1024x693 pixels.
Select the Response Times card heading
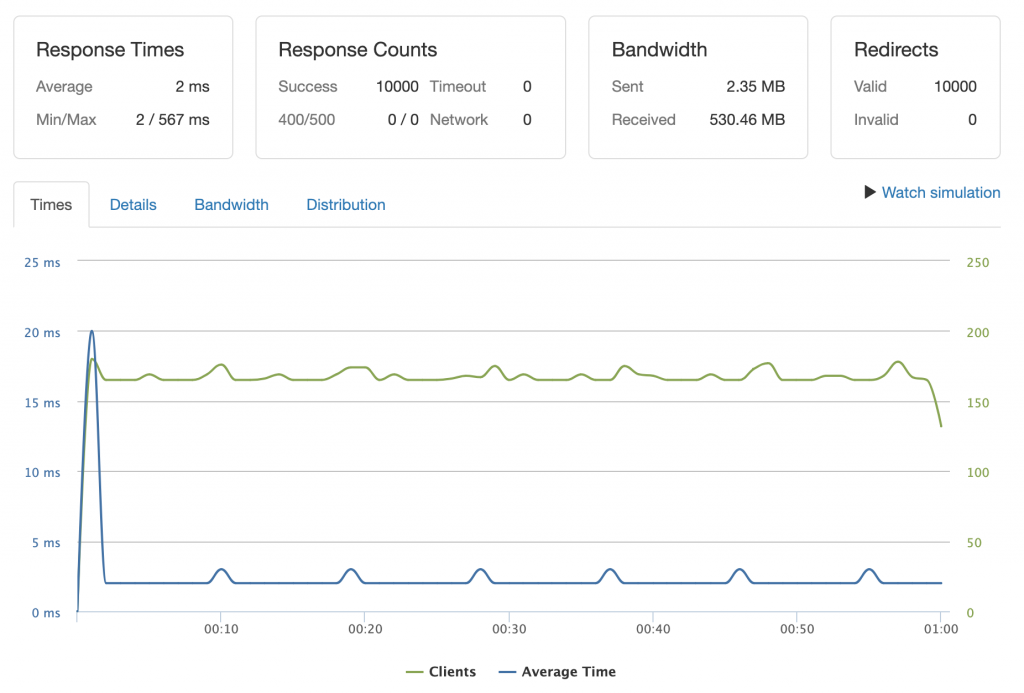(x=110, y=50)
